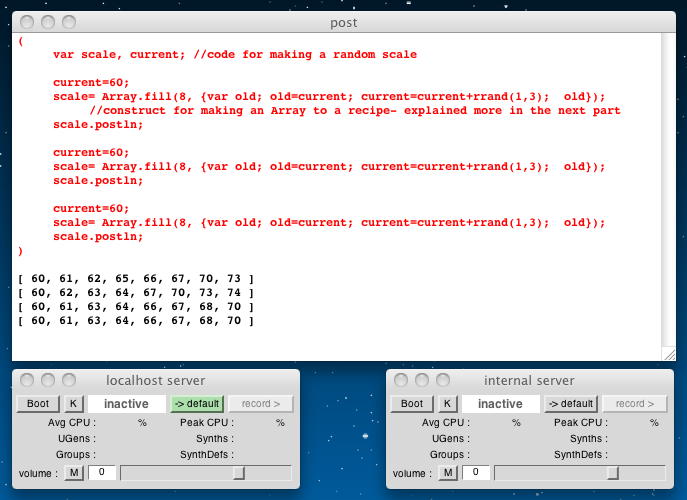Click the localhost server window title
Image resolution: width=687 pixels, height=500 pixels.
click(156, 380)
